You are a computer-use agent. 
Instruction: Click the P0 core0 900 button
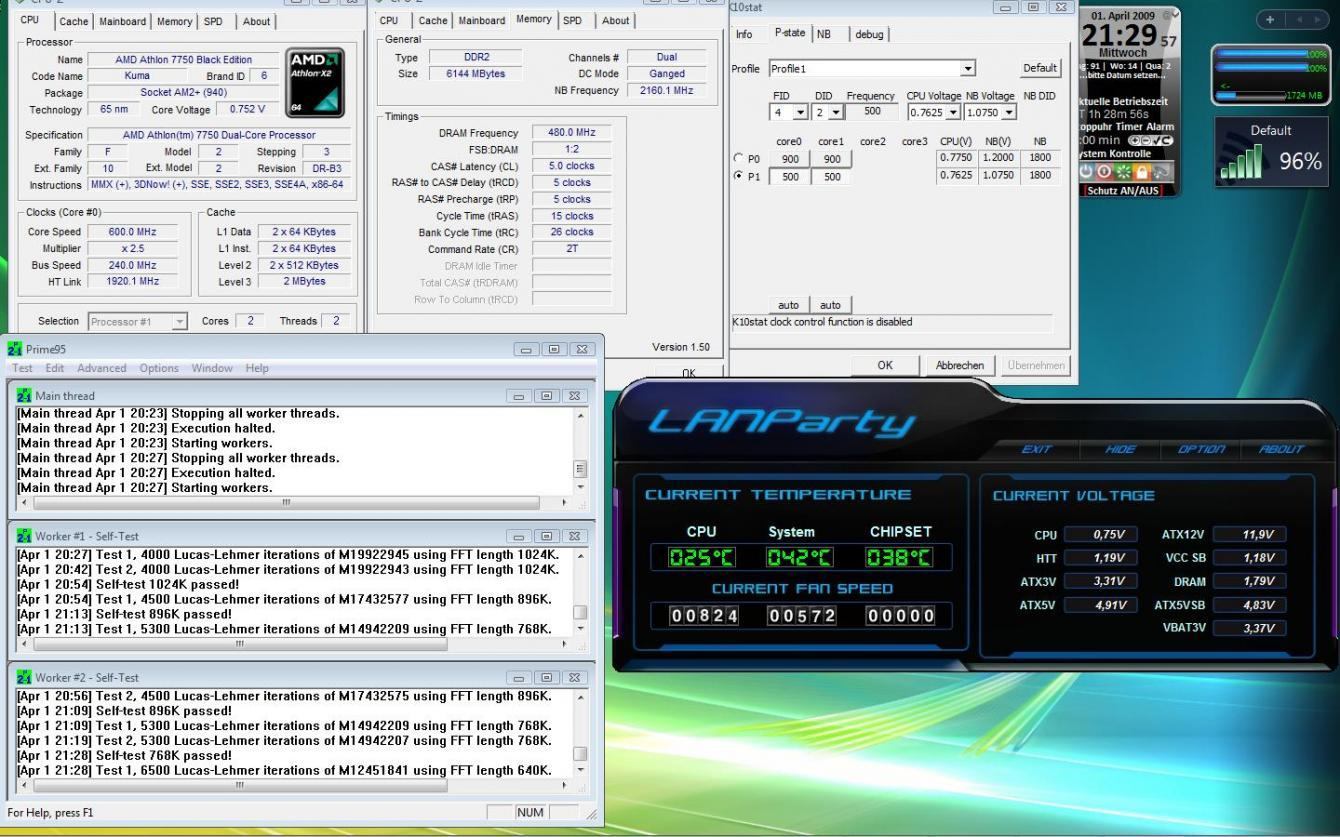coord(788,158)
